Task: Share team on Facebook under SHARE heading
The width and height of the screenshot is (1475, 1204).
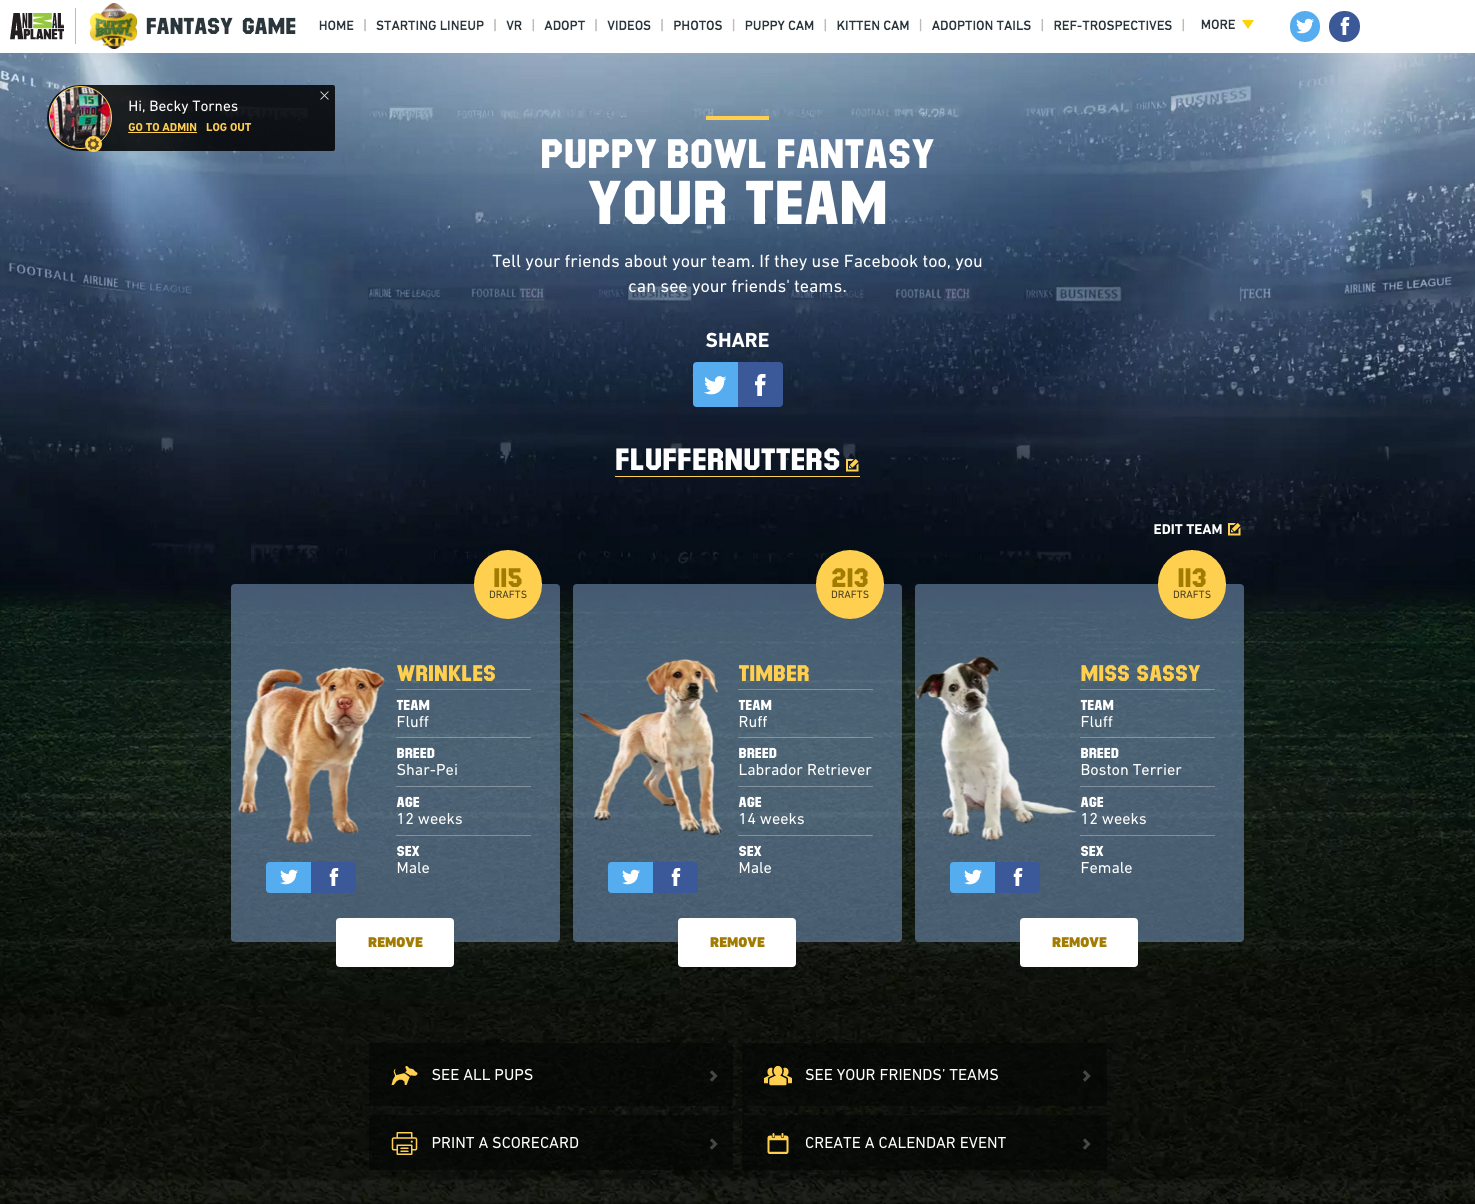Action: click(x=760, y=384)
